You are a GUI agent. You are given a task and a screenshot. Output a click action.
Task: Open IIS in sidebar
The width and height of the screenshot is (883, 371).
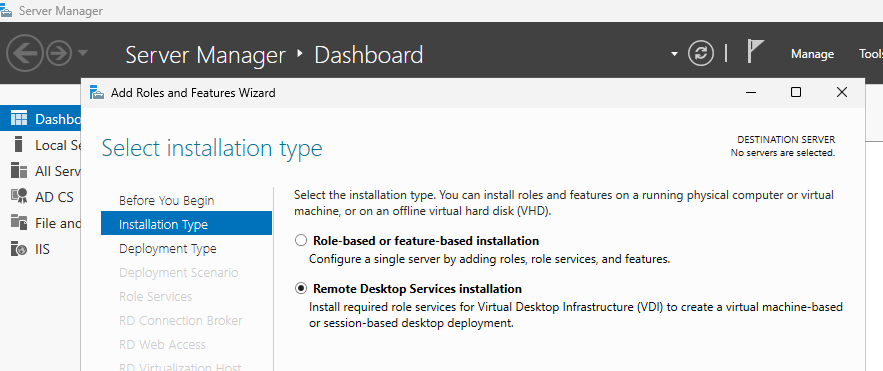pos(41,249)
